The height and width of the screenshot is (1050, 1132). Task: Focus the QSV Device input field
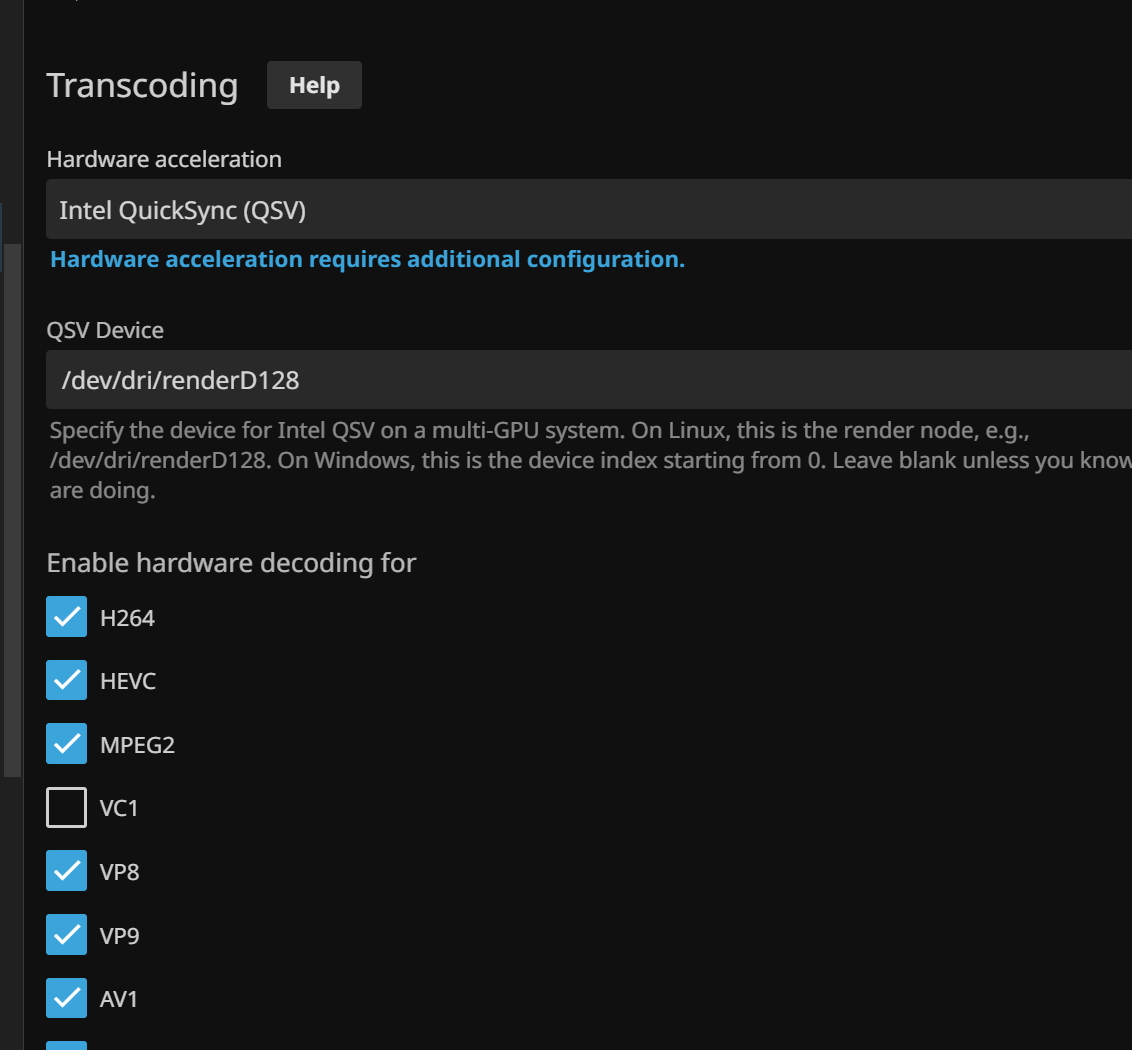(x=588, y=380)
